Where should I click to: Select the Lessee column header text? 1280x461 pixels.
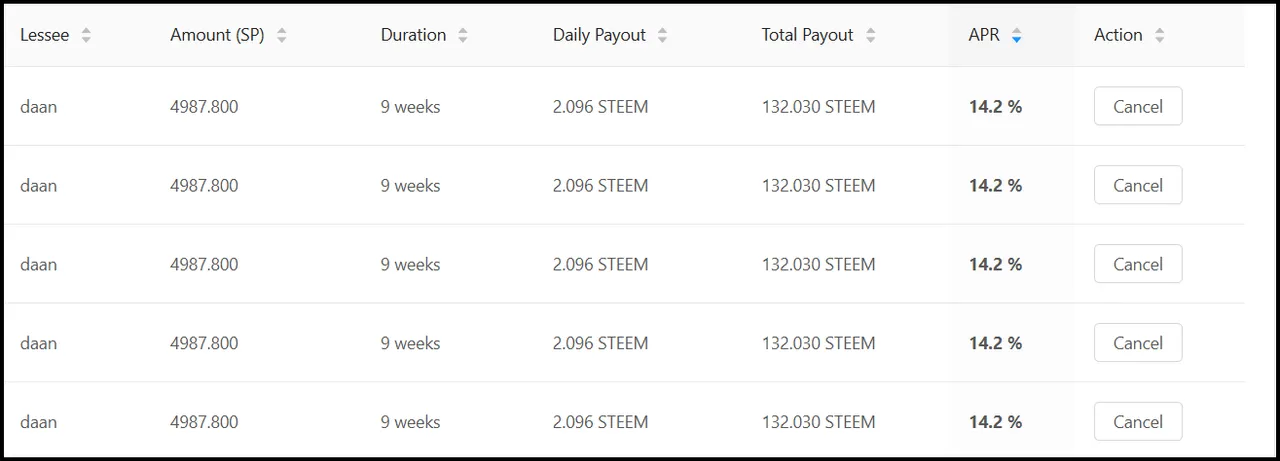[x=45, y=35]
